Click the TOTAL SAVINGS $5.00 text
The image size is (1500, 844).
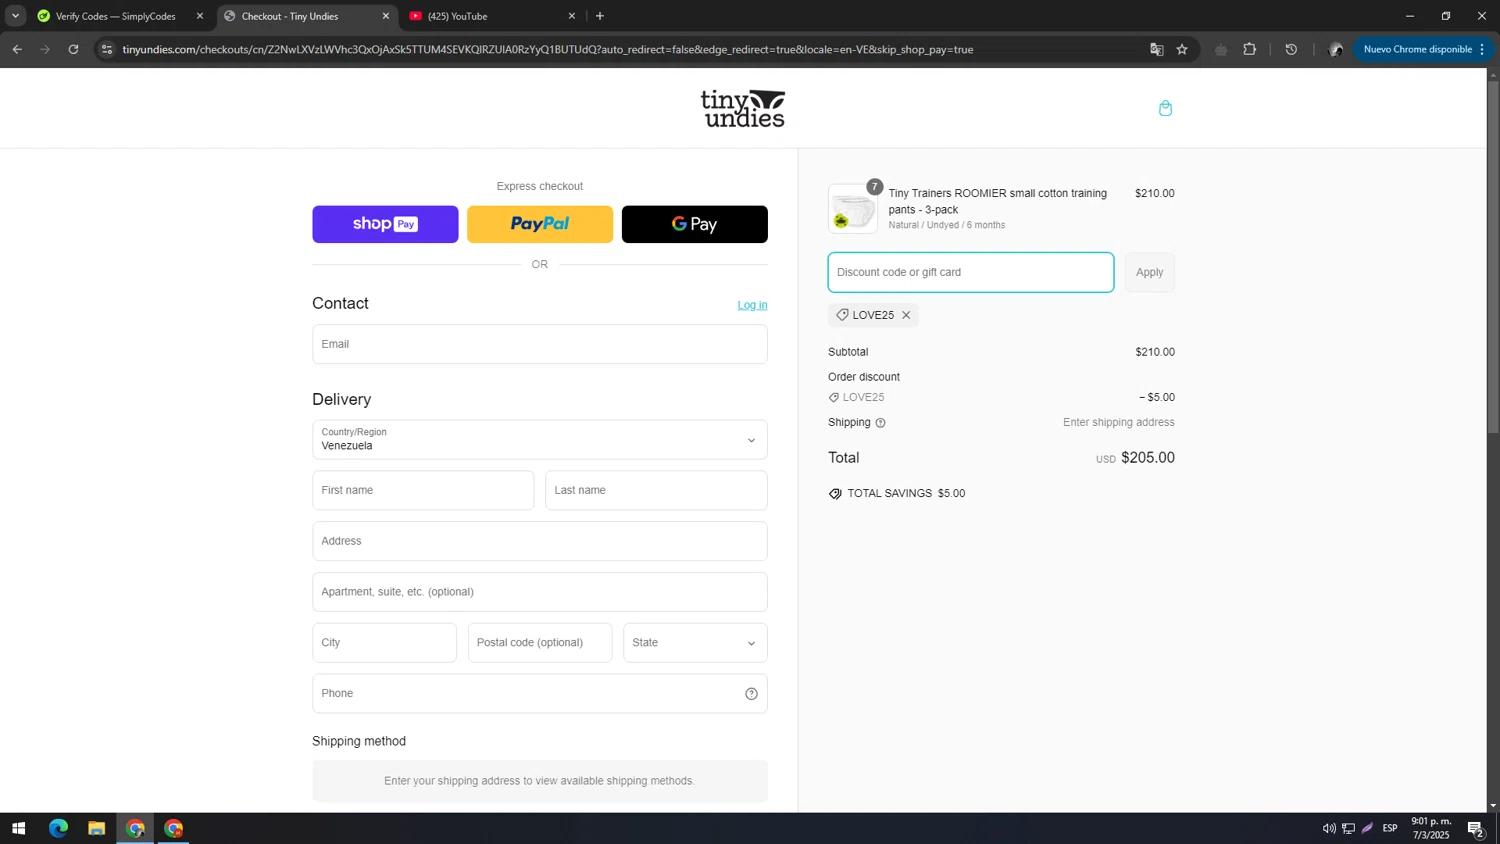tap(906, 494)
